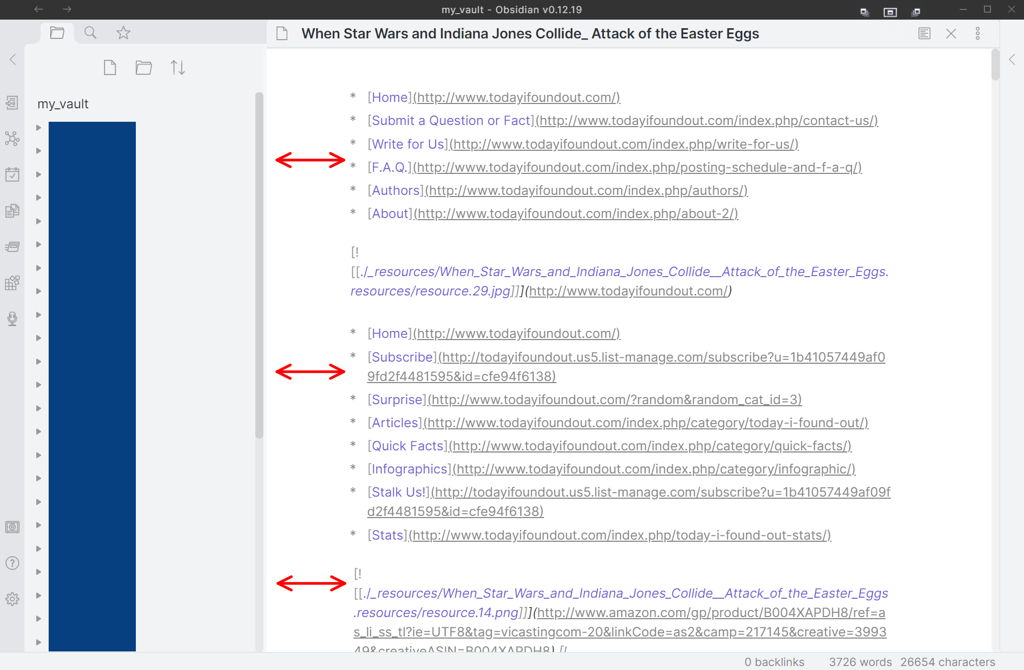Screen dimensions: 1024x670
Task: Toggle preview mode for the note
Action: pos(924,33)
